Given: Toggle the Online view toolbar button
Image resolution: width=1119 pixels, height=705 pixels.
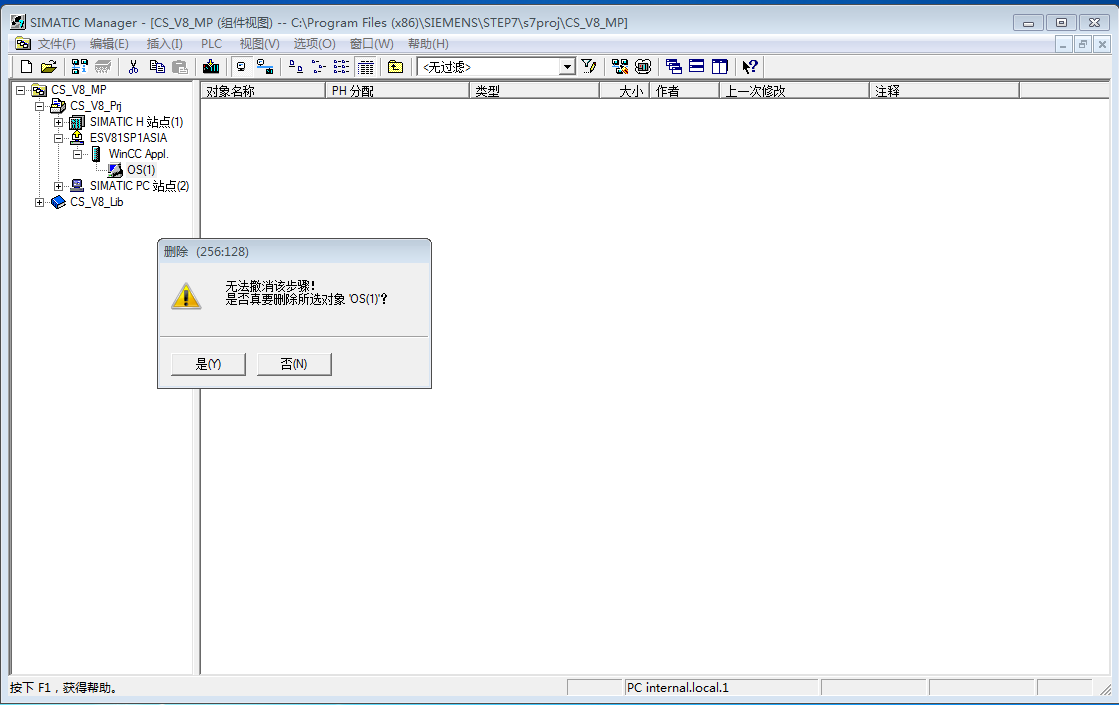Looking at the screenshot, I should (x=265, y=67).
